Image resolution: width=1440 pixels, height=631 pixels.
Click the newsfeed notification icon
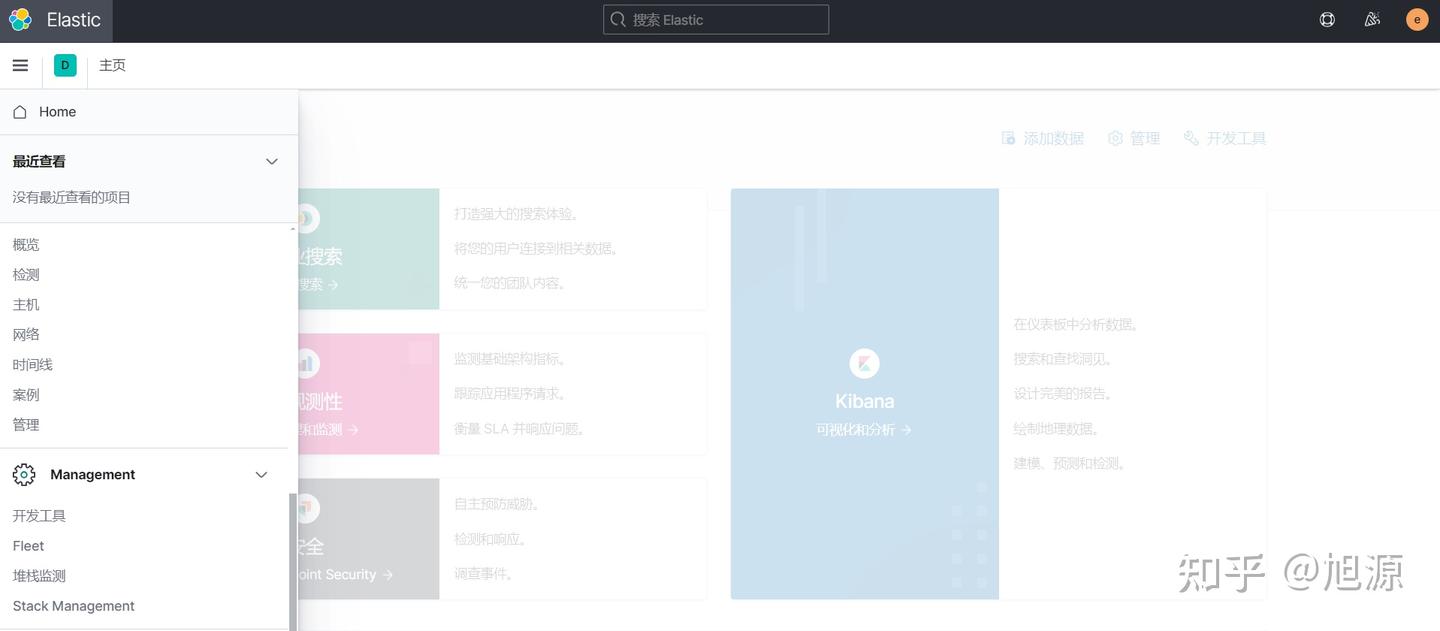pos(1370,17)
